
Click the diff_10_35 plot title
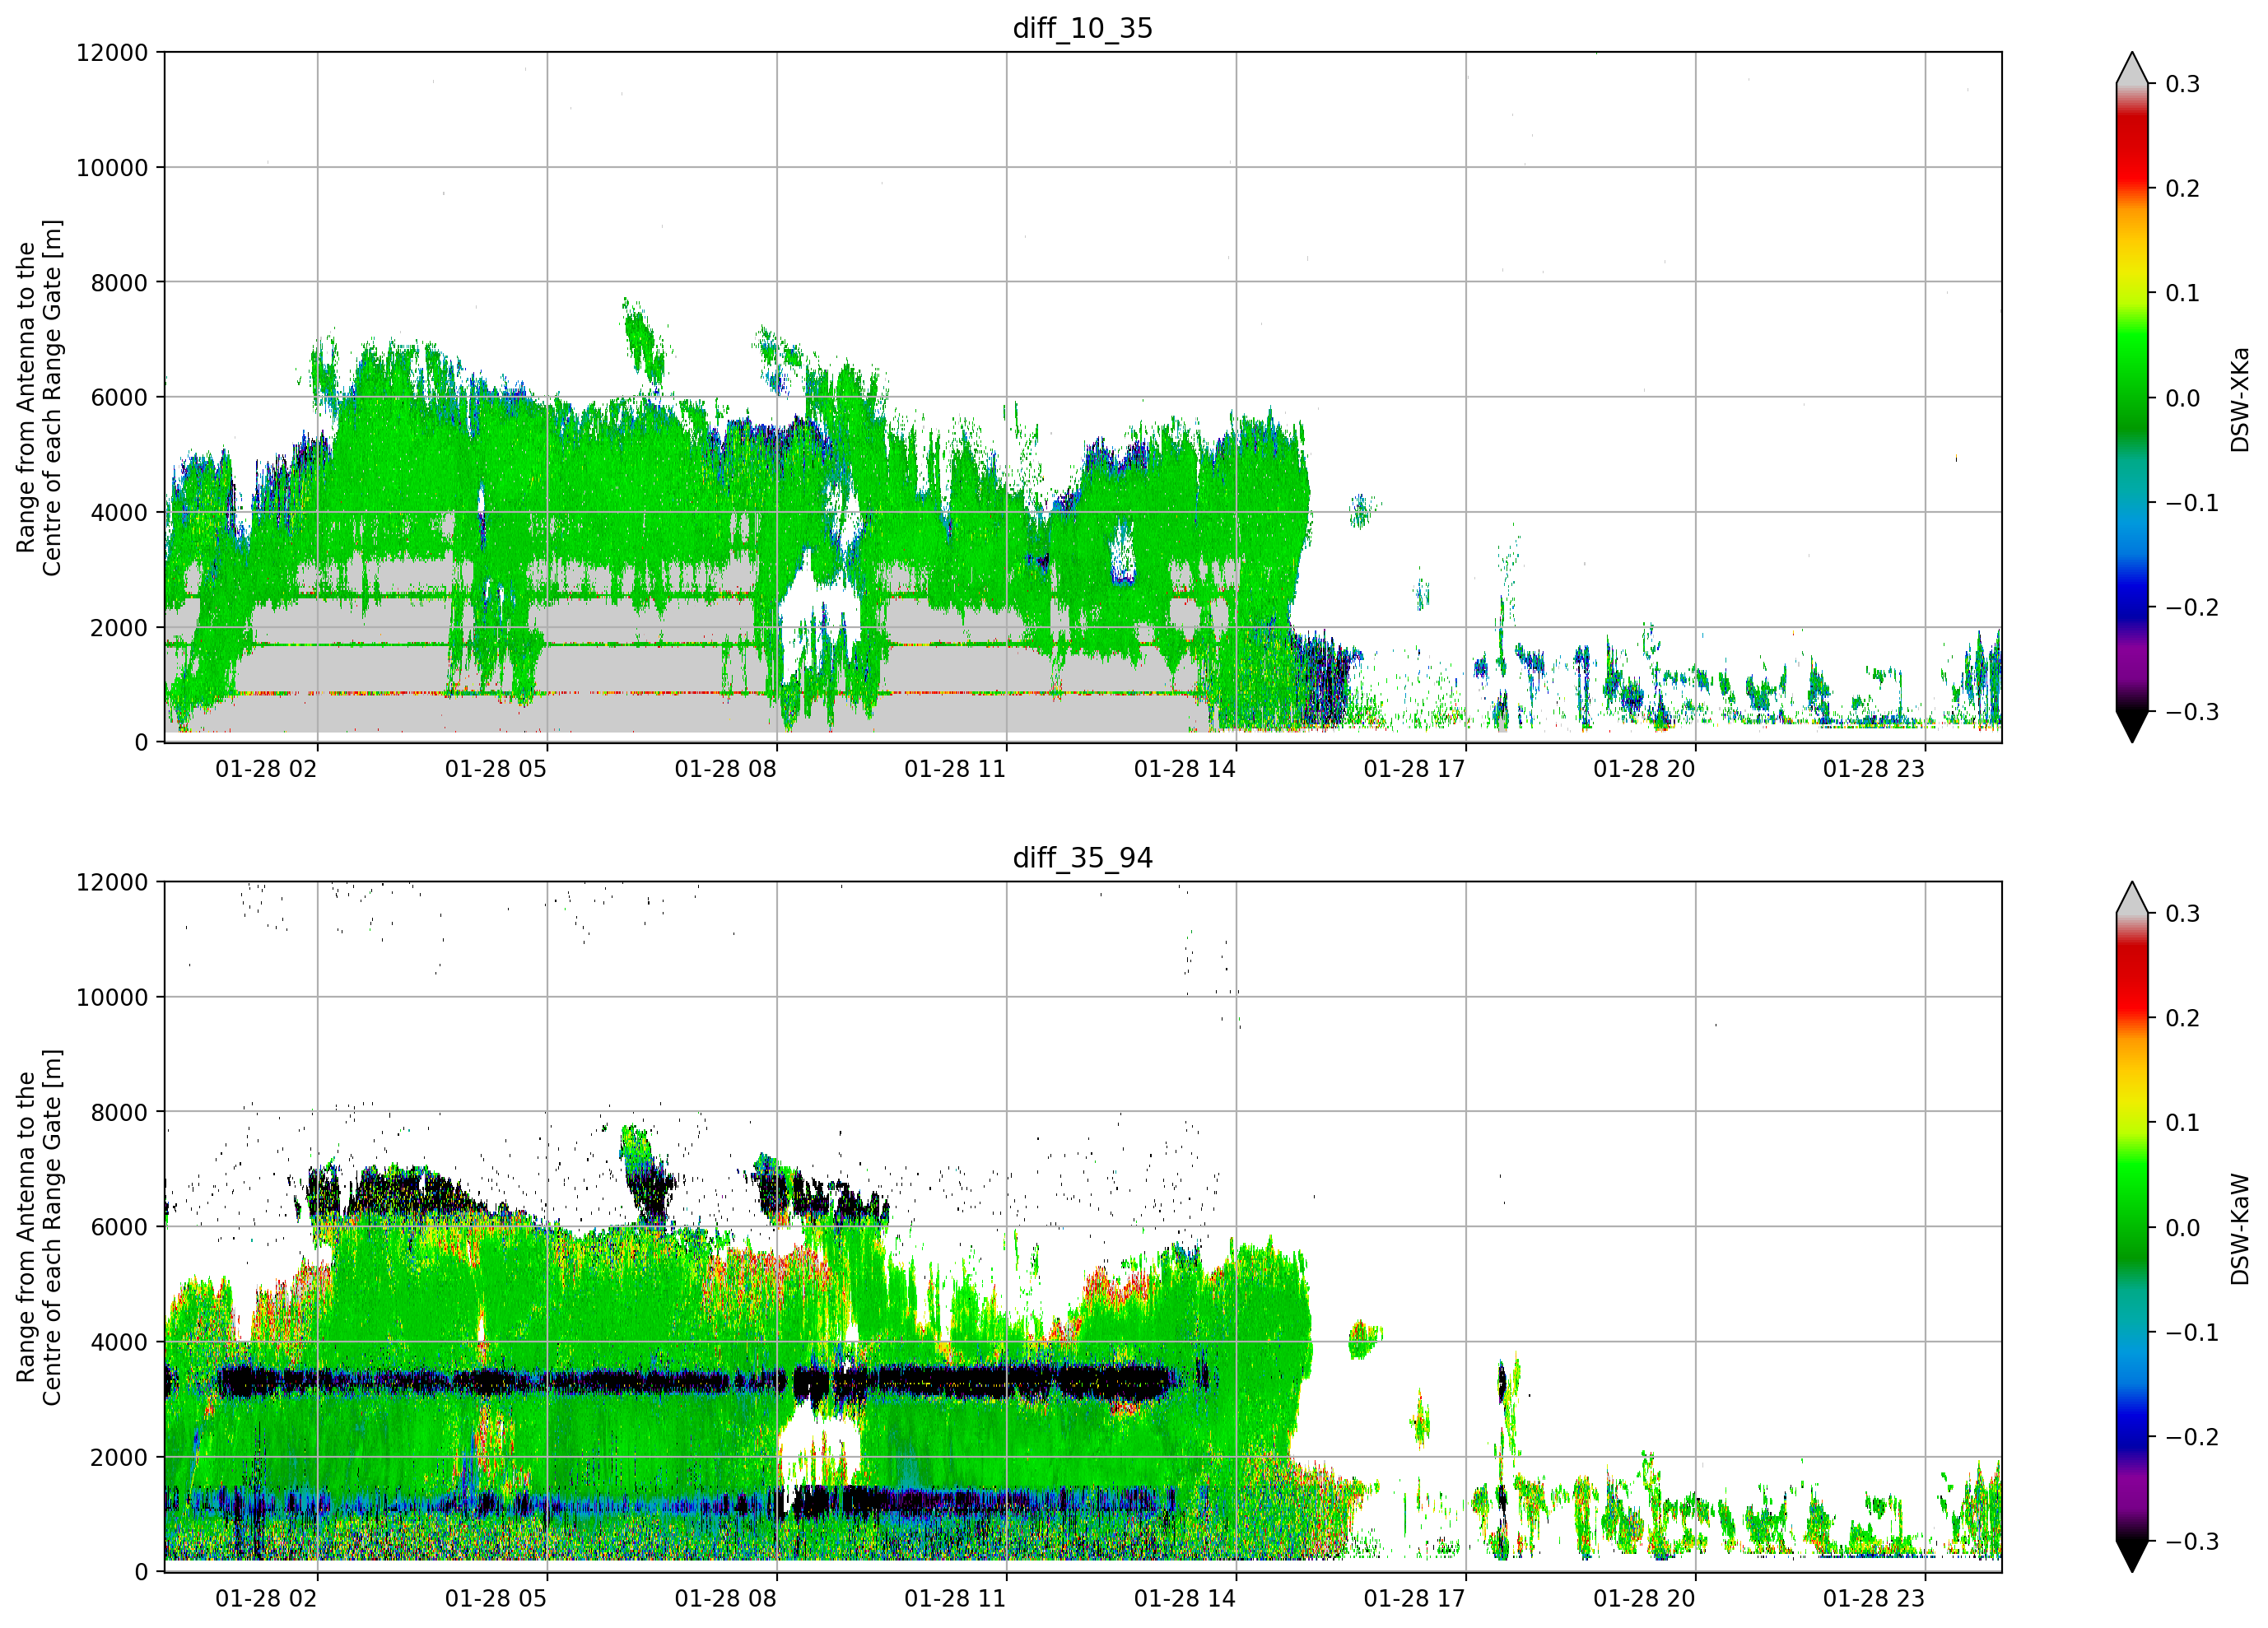(x=1083, y=28)
